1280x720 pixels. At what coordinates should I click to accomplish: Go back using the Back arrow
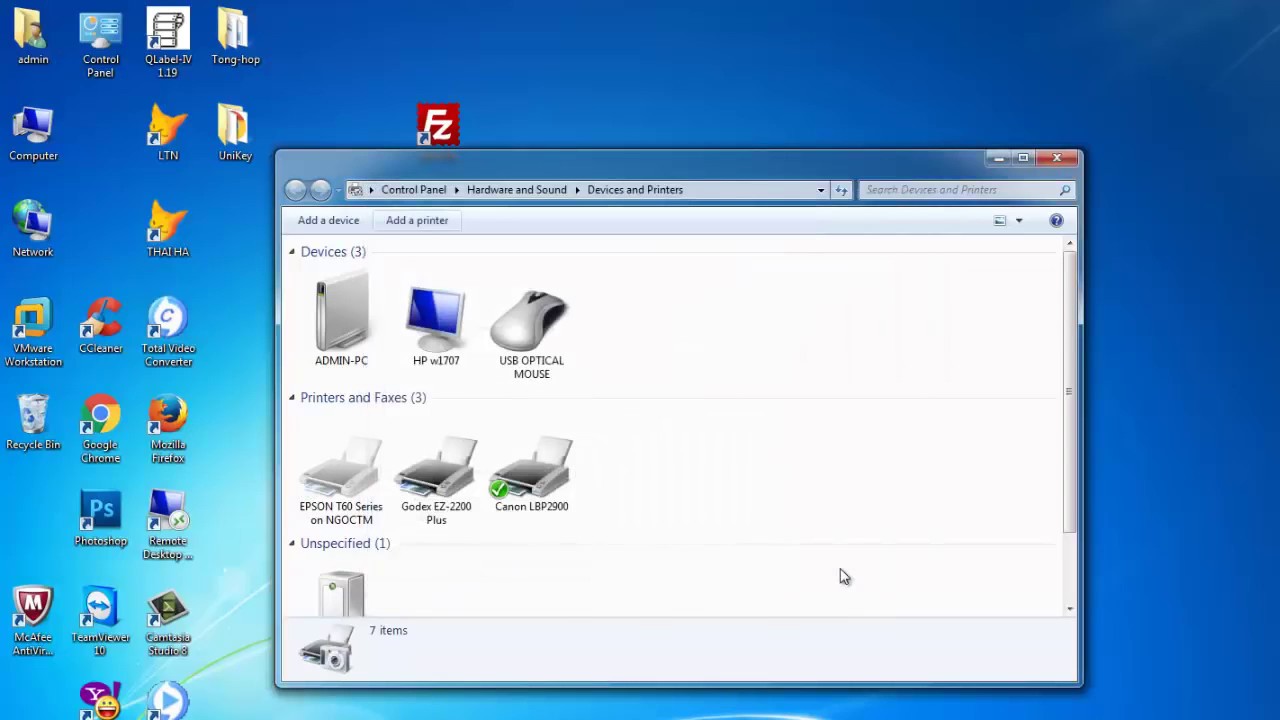295,190
